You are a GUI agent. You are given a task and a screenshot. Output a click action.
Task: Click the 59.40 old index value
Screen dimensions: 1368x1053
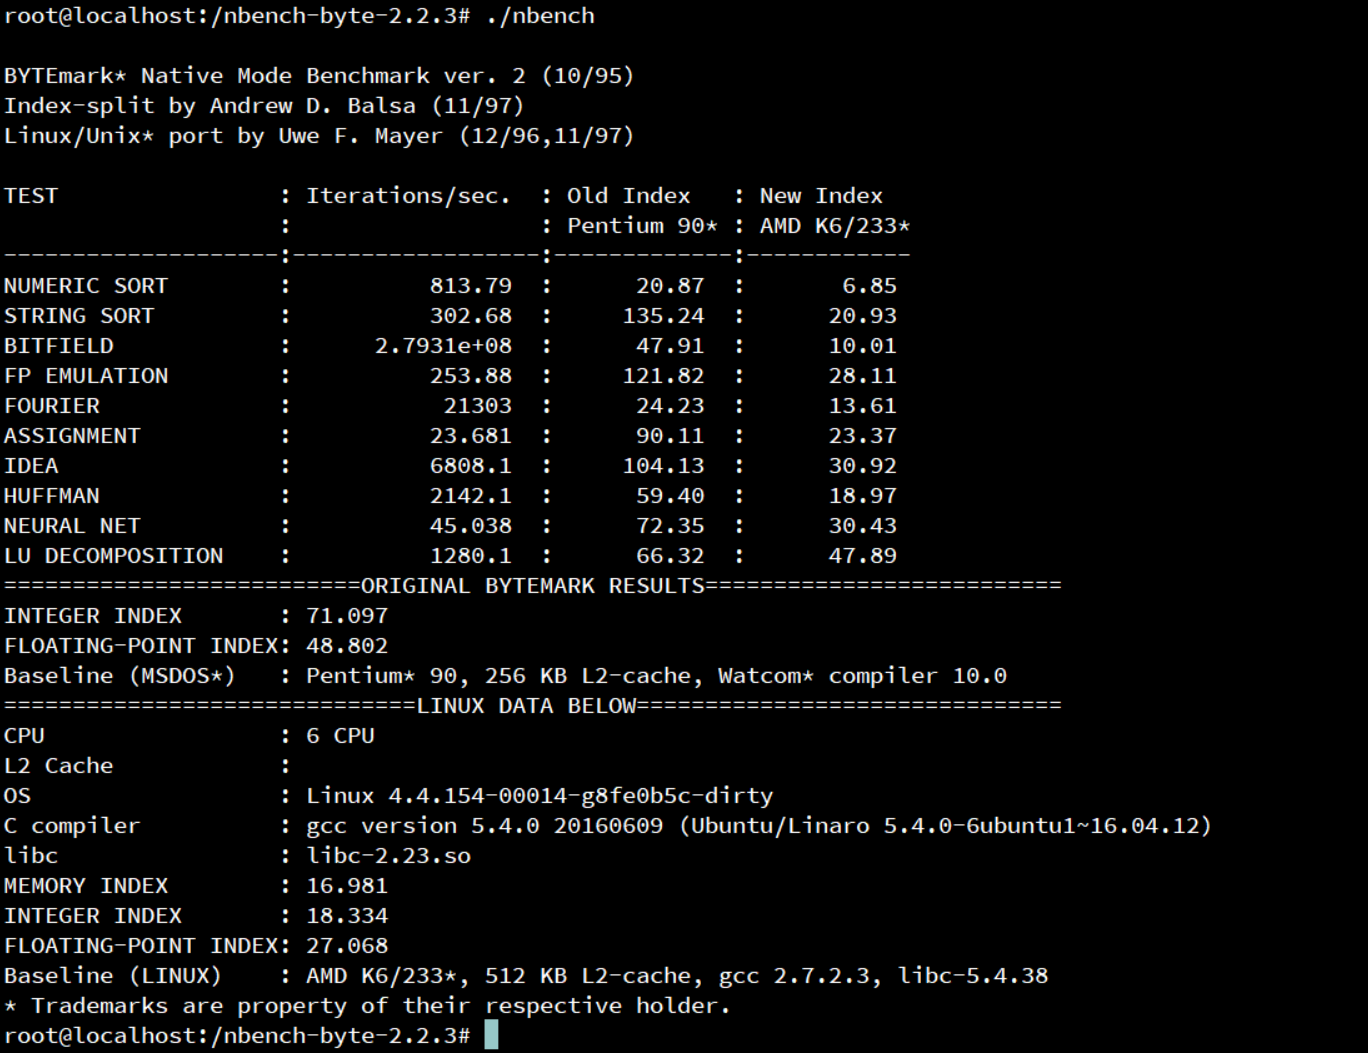point(670,496)
